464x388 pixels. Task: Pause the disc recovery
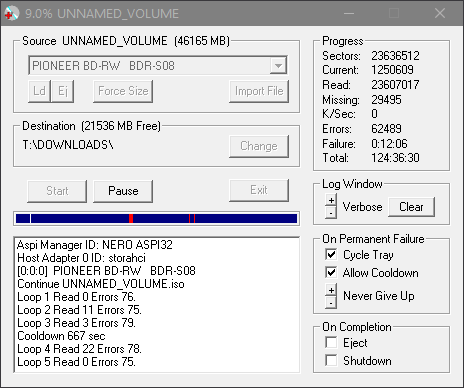[x=123, y=191]
